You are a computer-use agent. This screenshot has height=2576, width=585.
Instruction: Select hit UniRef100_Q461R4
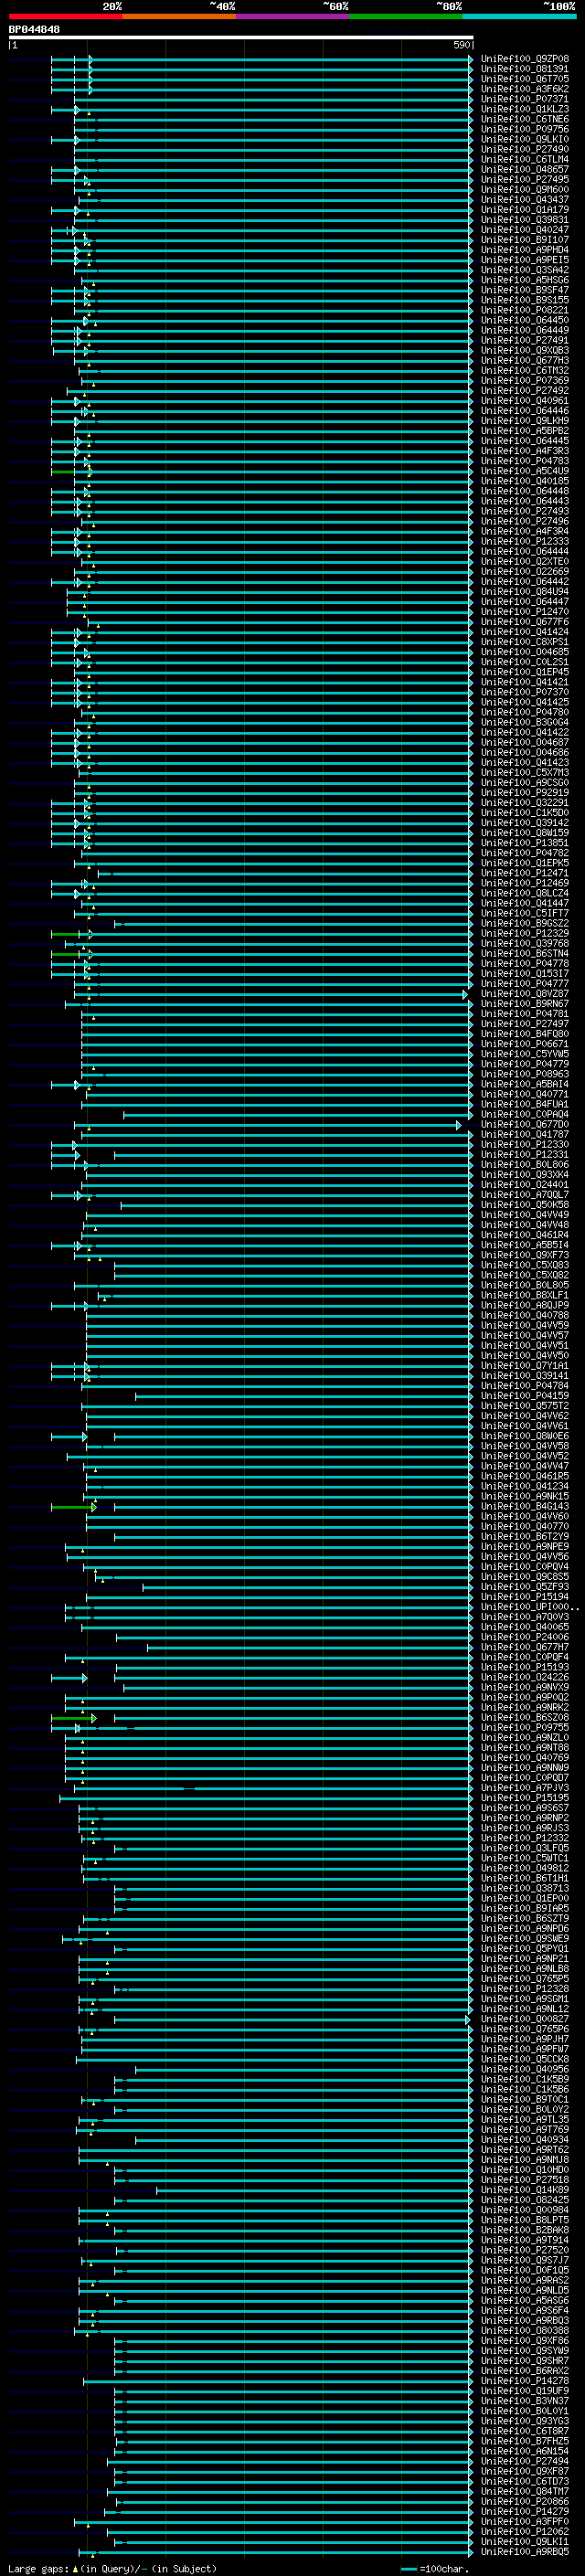coord(525,1235)
